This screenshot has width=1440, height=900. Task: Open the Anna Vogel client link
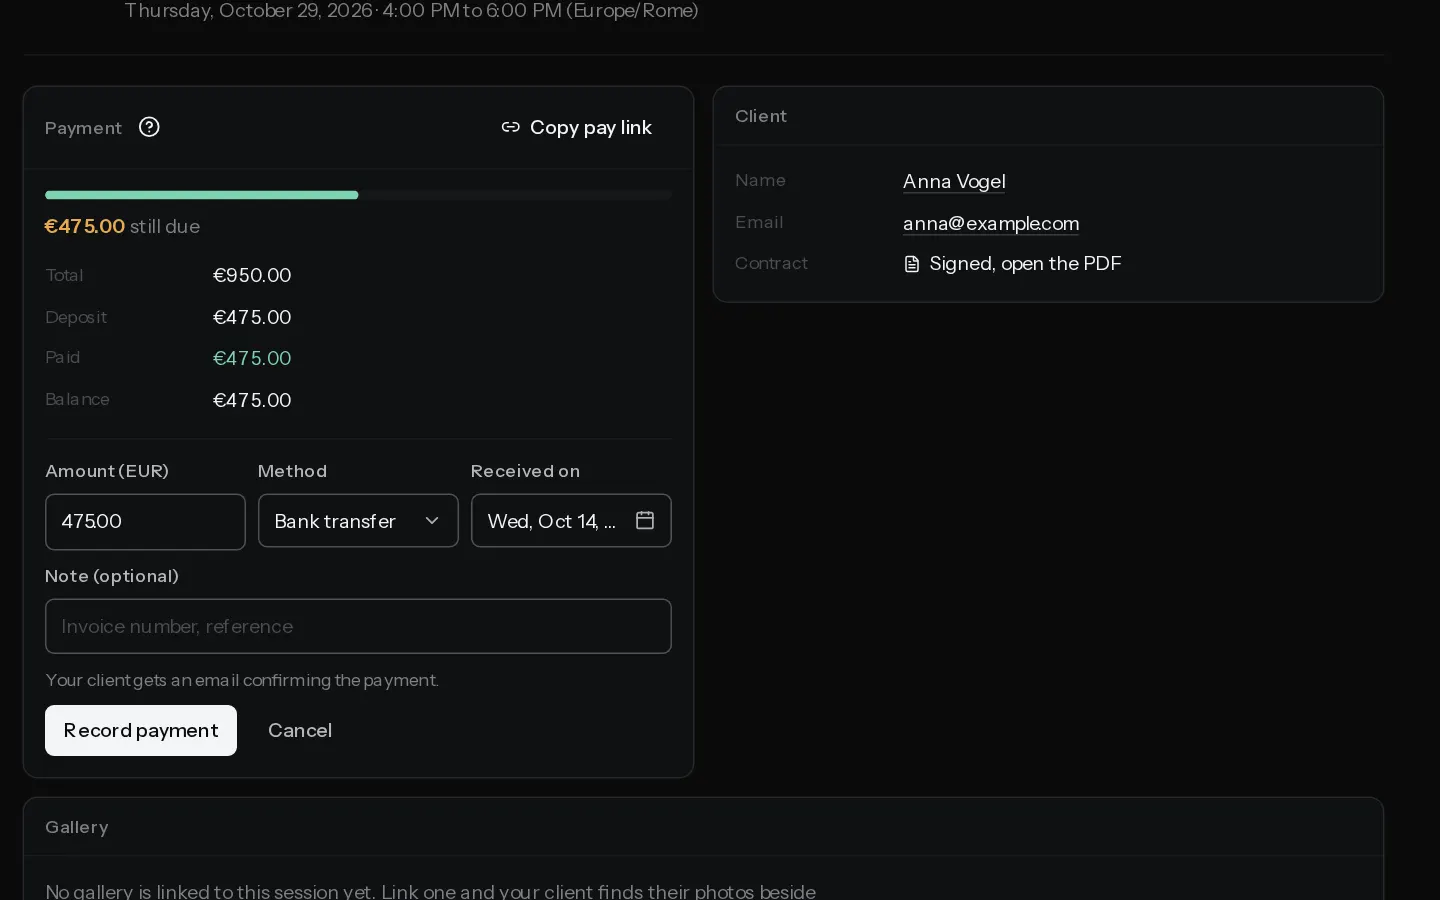[954, 181]
